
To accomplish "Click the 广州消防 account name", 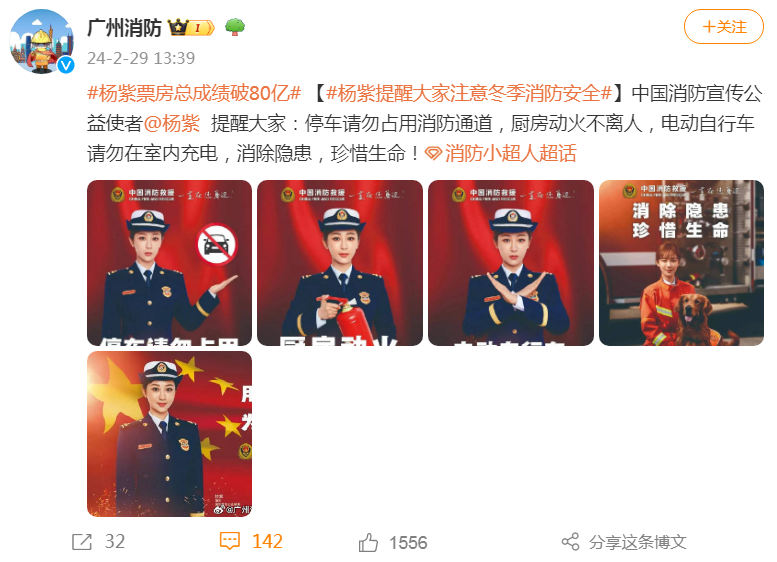I will pyautogui.click(x=124, y=28).
